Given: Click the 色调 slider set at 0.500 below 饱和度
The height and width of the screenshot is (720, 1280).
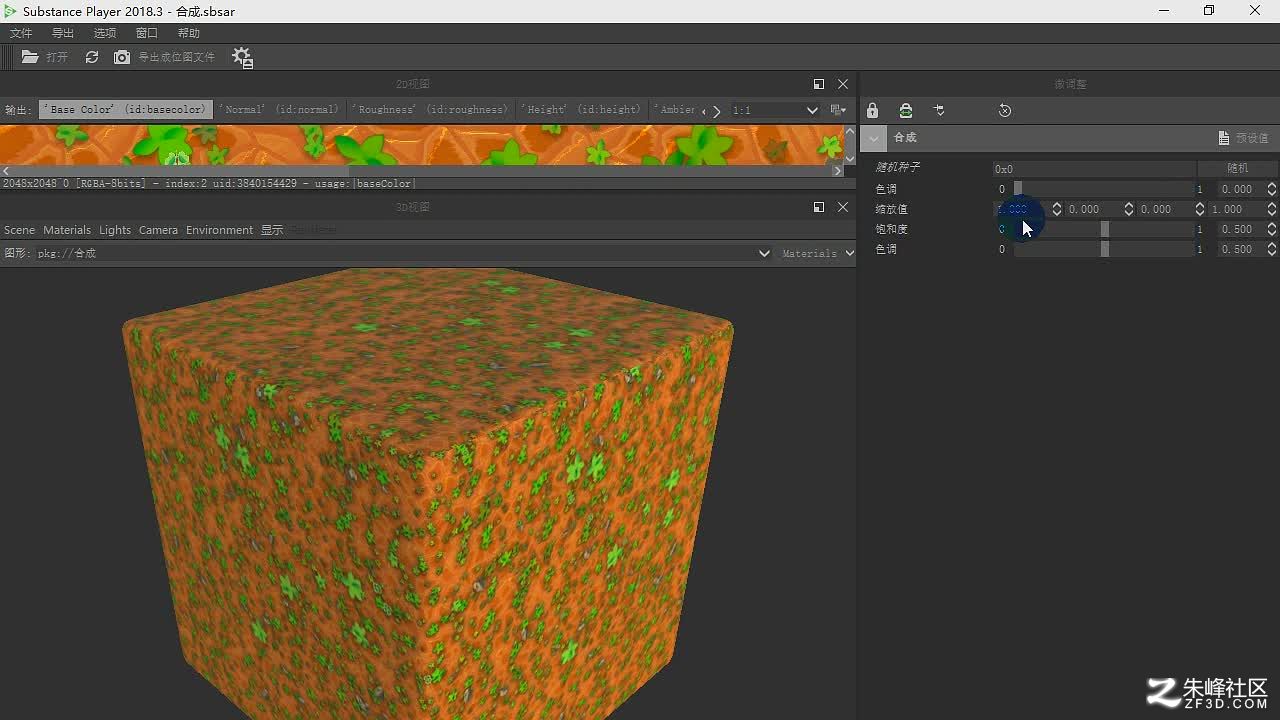Looking at the screenshot, I should [1104, 249].
